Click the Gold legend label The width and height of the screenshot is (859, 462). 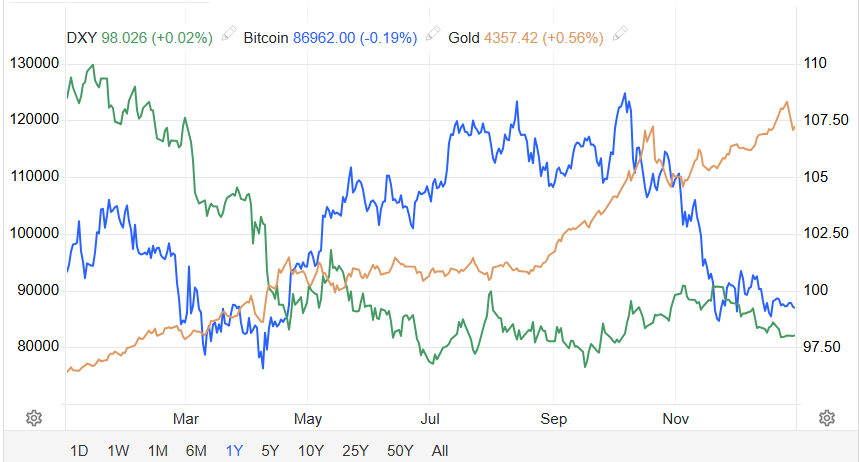(x=464, y=37)
